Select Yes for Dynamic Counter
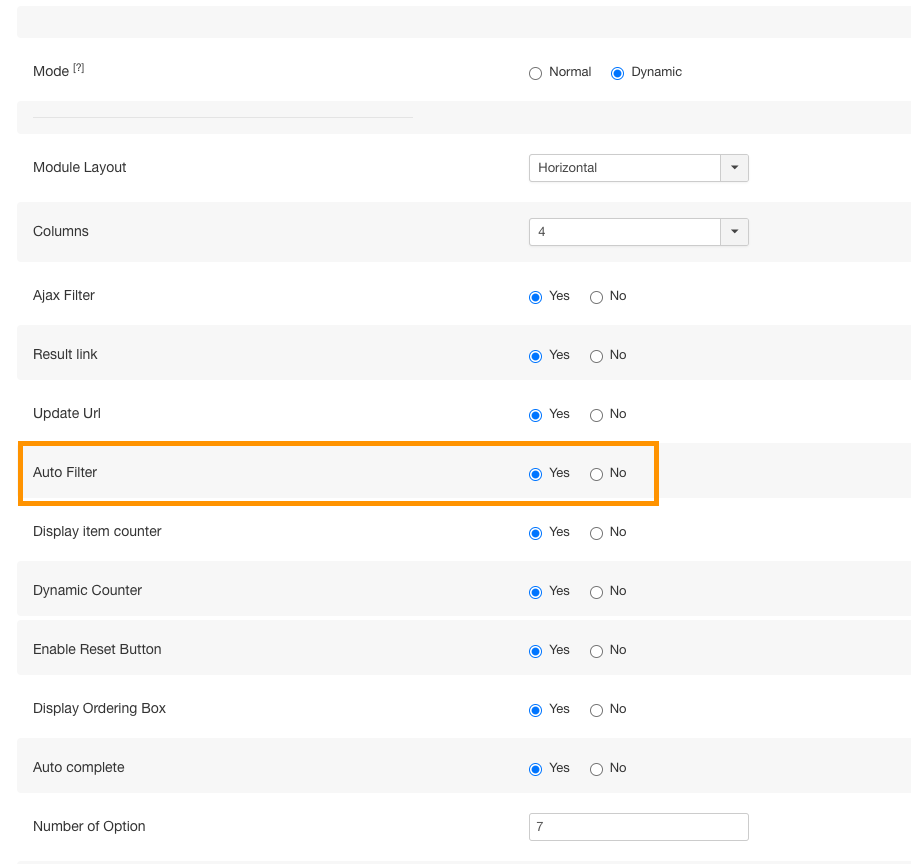 click(x=536, y=592)
